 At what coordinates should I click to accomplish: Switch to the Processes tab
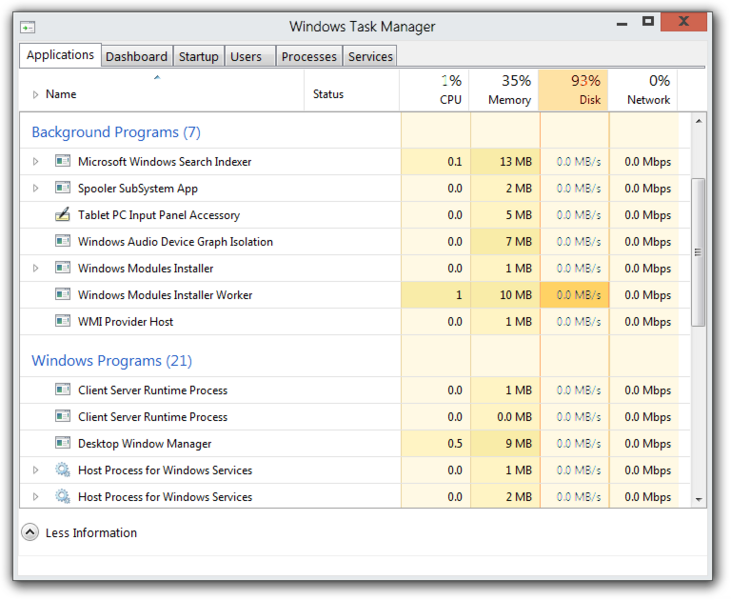click(x=309, y=57)
